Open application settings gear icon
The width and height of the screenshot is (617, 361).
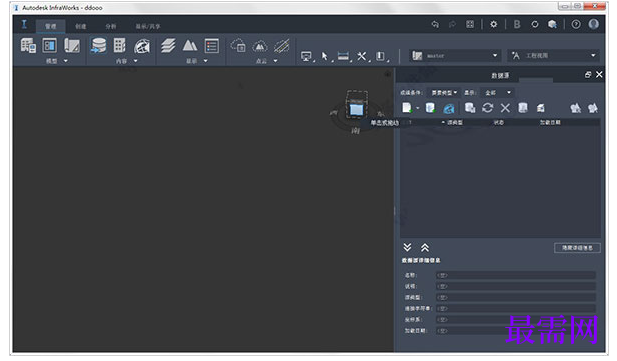(x=493, y=24)
